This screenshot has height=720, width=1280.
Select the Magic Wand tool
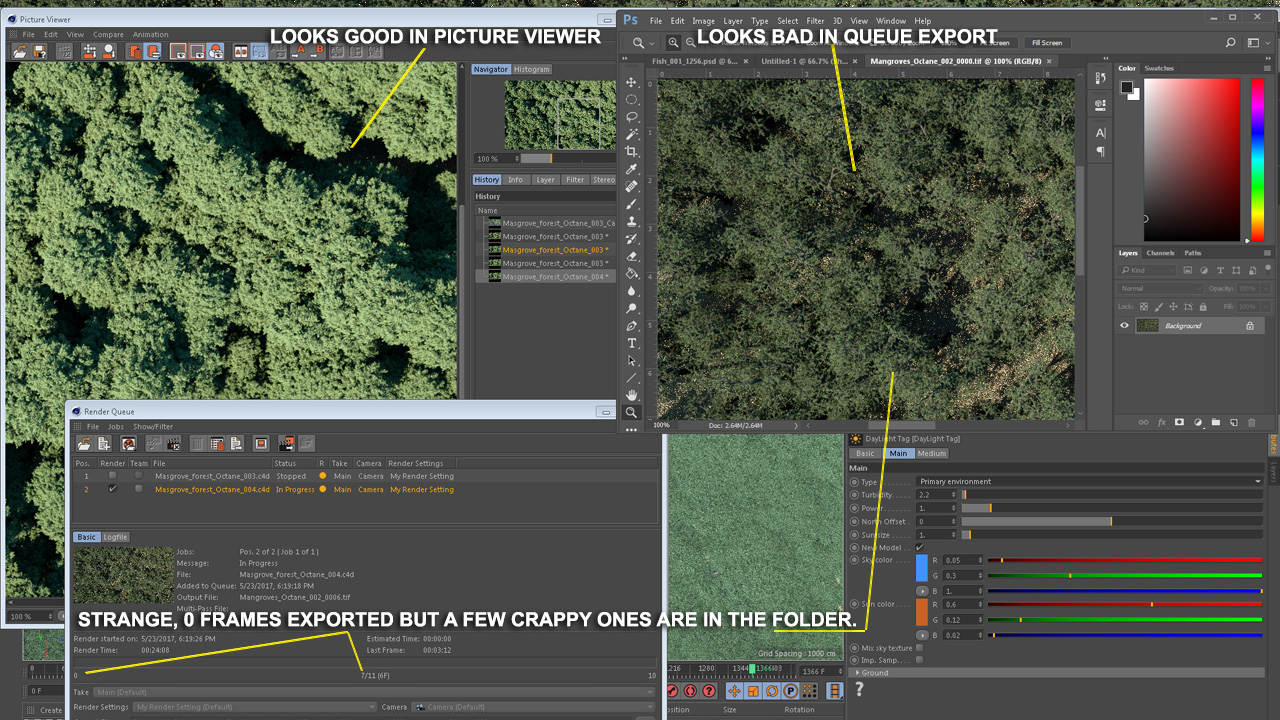[631, 134]
